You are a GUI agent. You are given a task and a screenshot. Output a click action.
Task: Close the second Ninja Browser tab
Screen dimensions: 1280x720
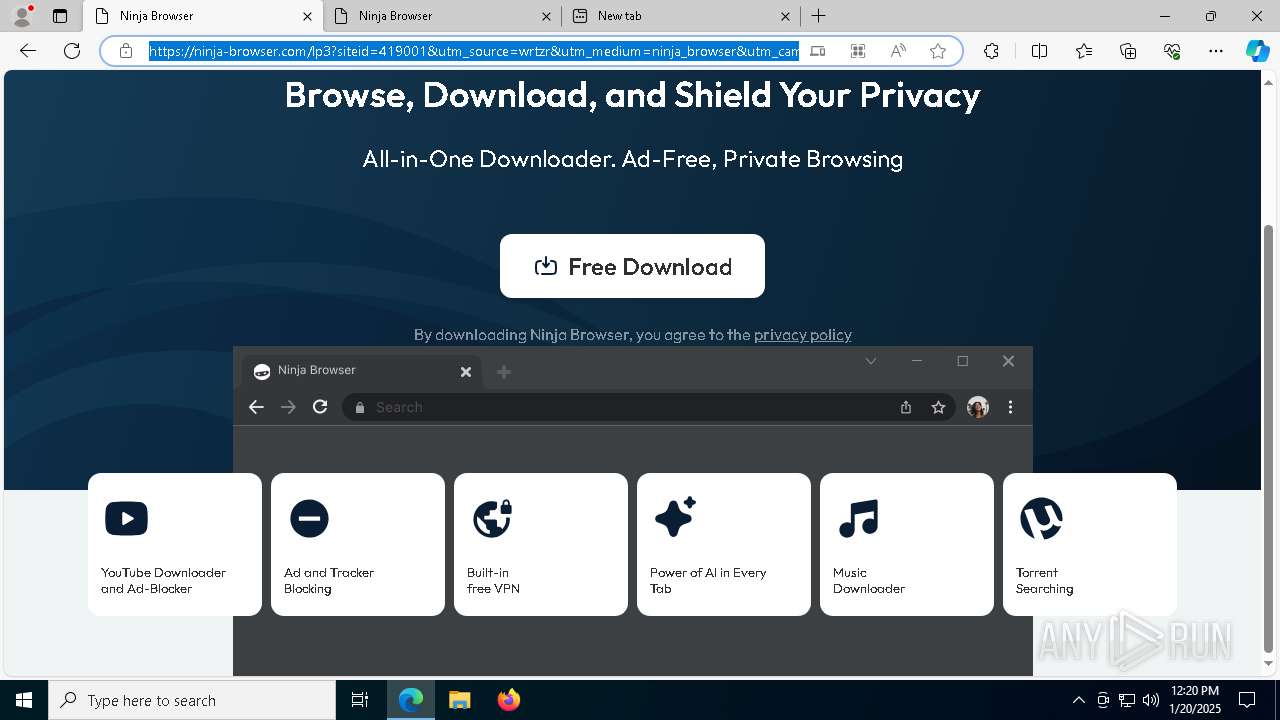pyautogui.click(x=546, y=16)
